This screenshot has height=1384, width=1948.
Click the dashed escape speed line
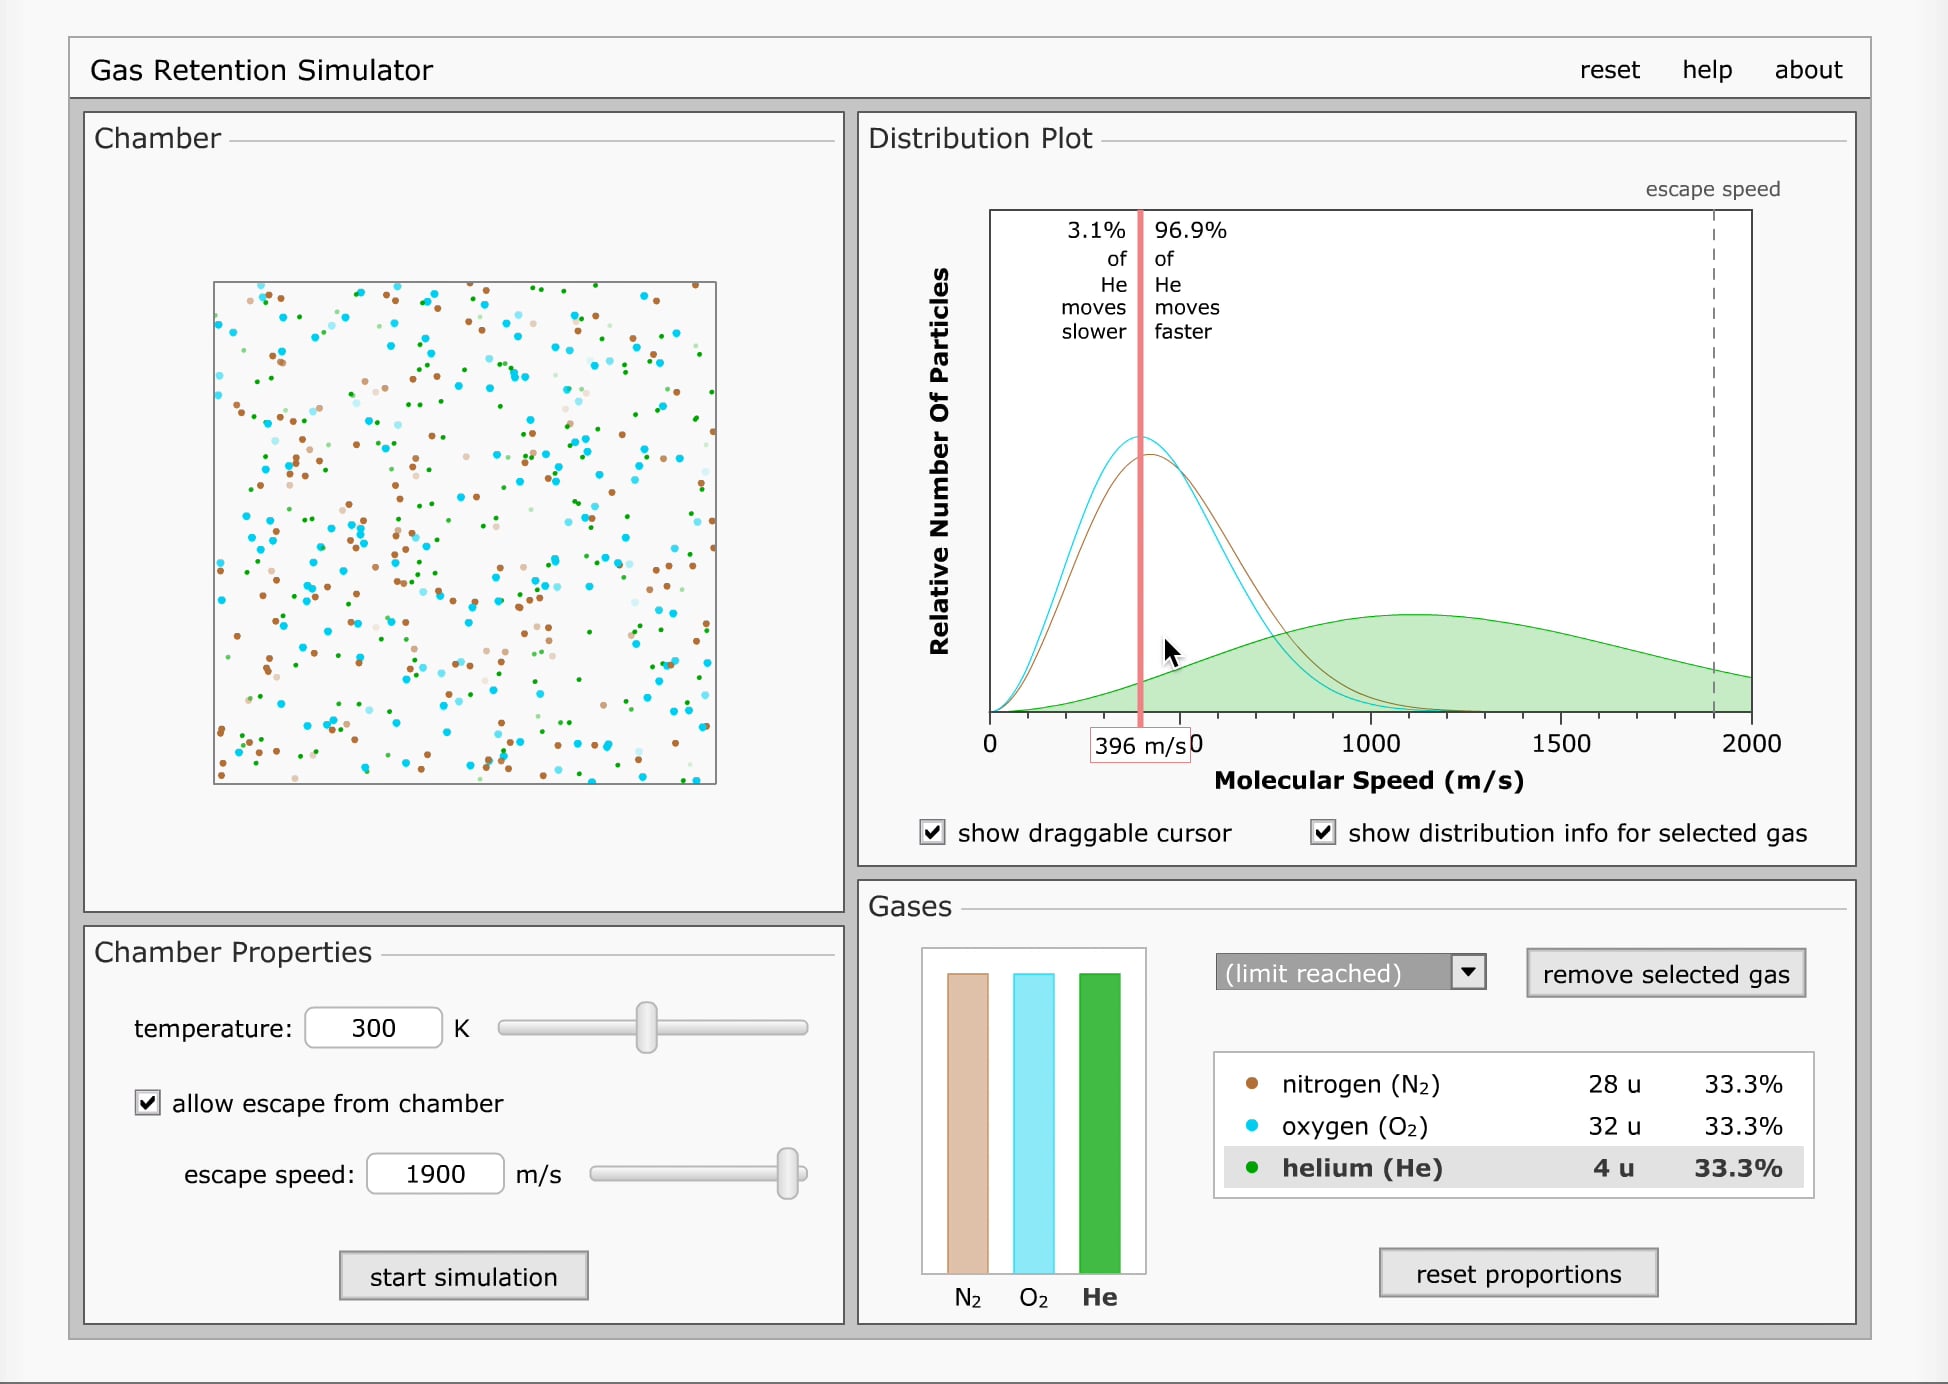pyautogui.click(x=1713, y=450)
